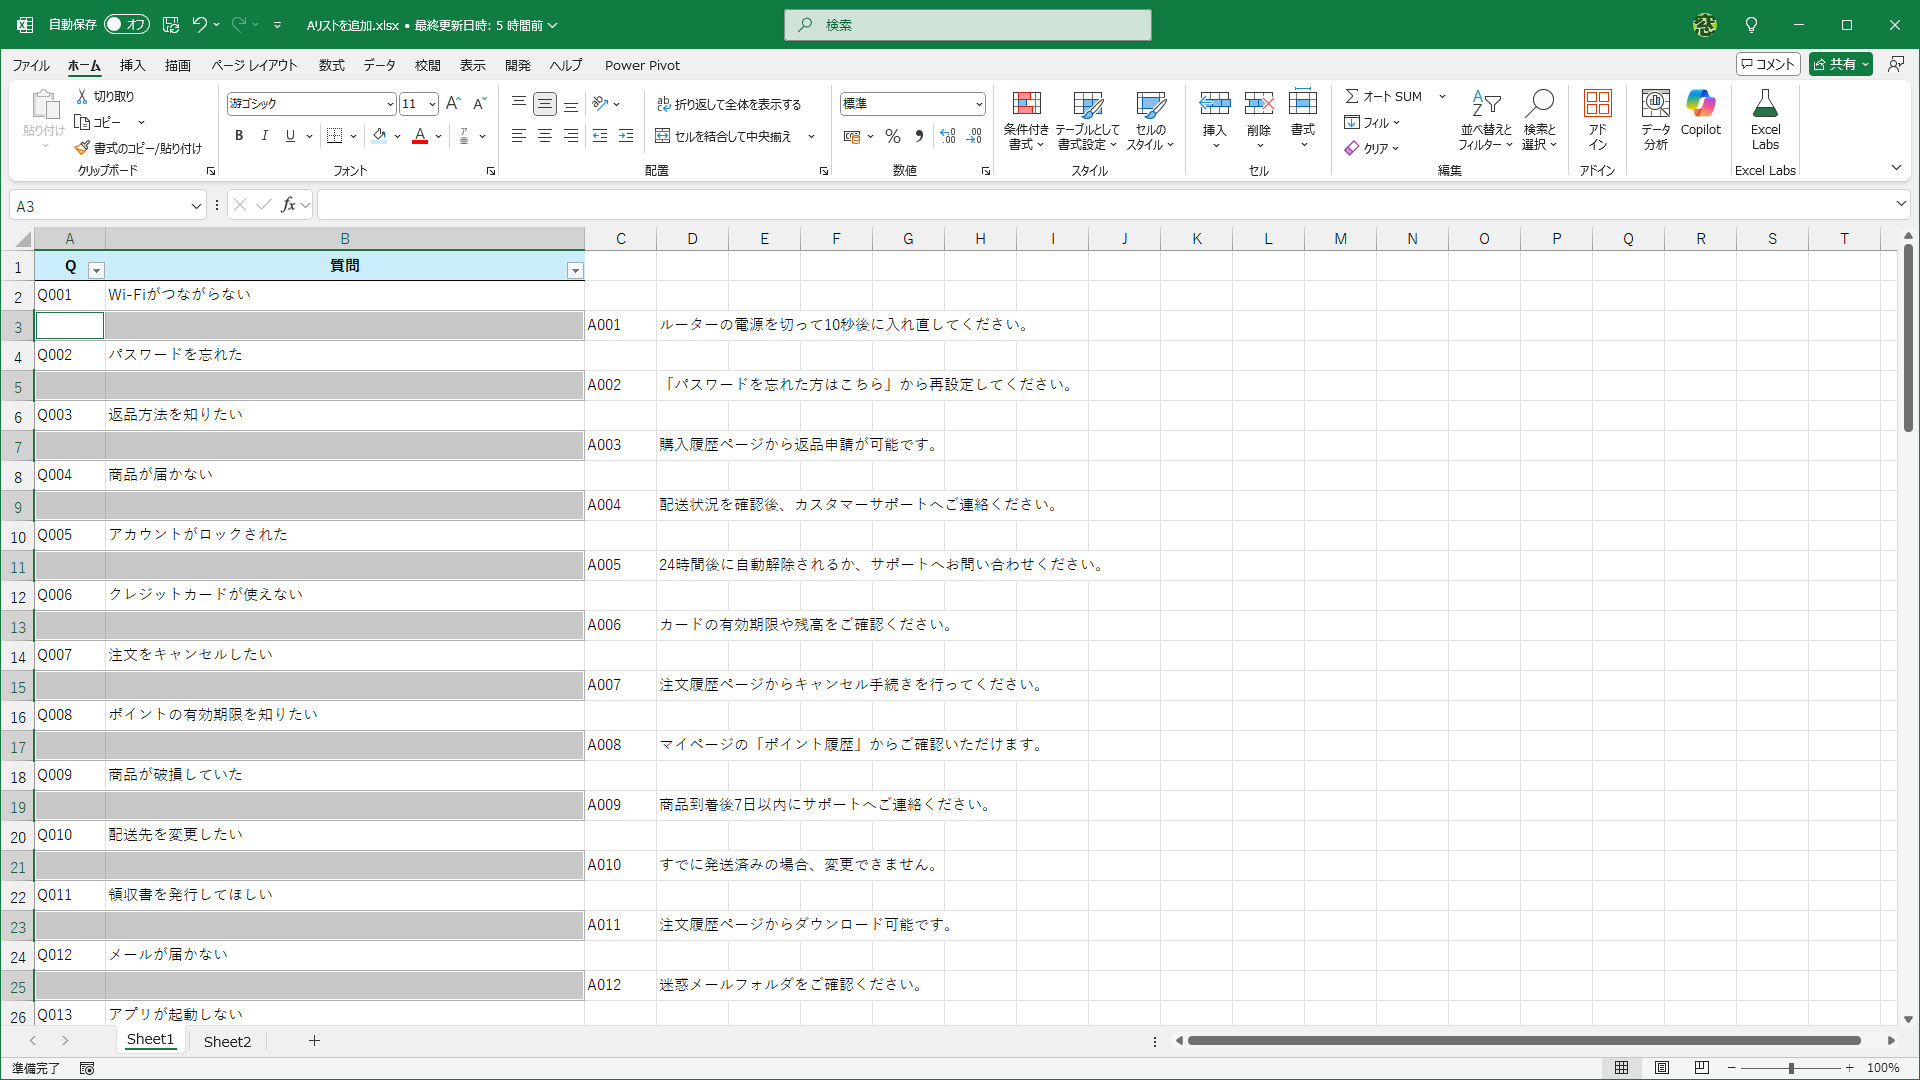Screen dimensions: 1920x1080
Task: Toggle wrap text for cells
Action: tap(729, 104)
